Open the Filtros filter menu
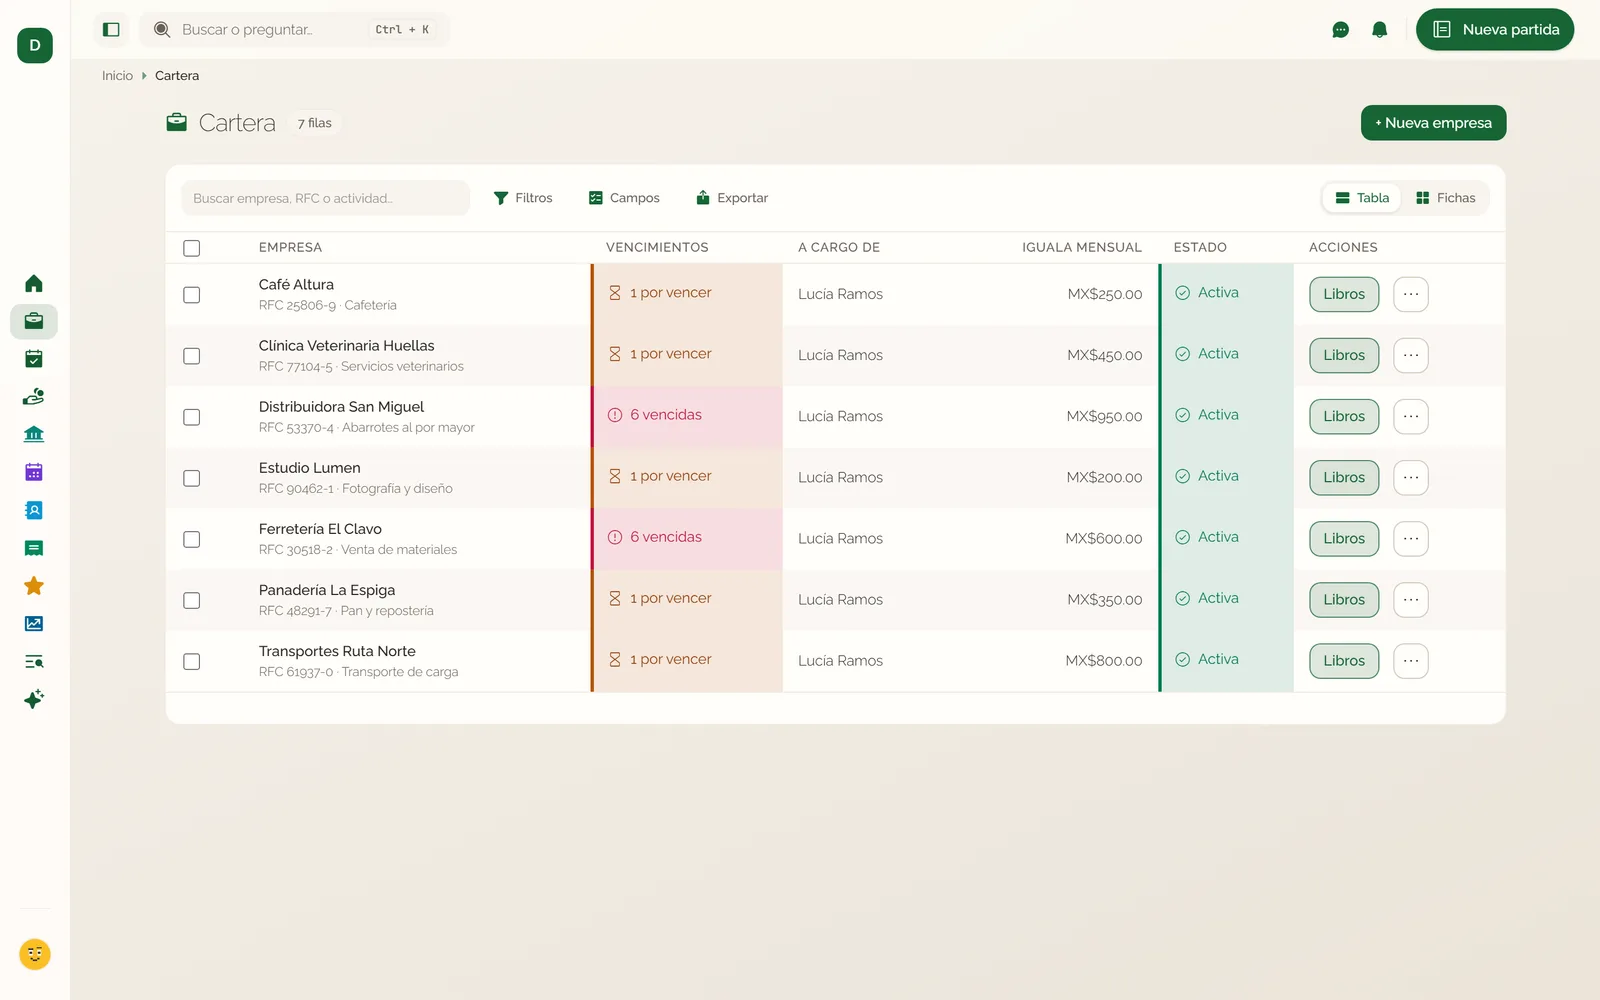Viewport: 1600px width, 1000px height. tap(523, 198)
